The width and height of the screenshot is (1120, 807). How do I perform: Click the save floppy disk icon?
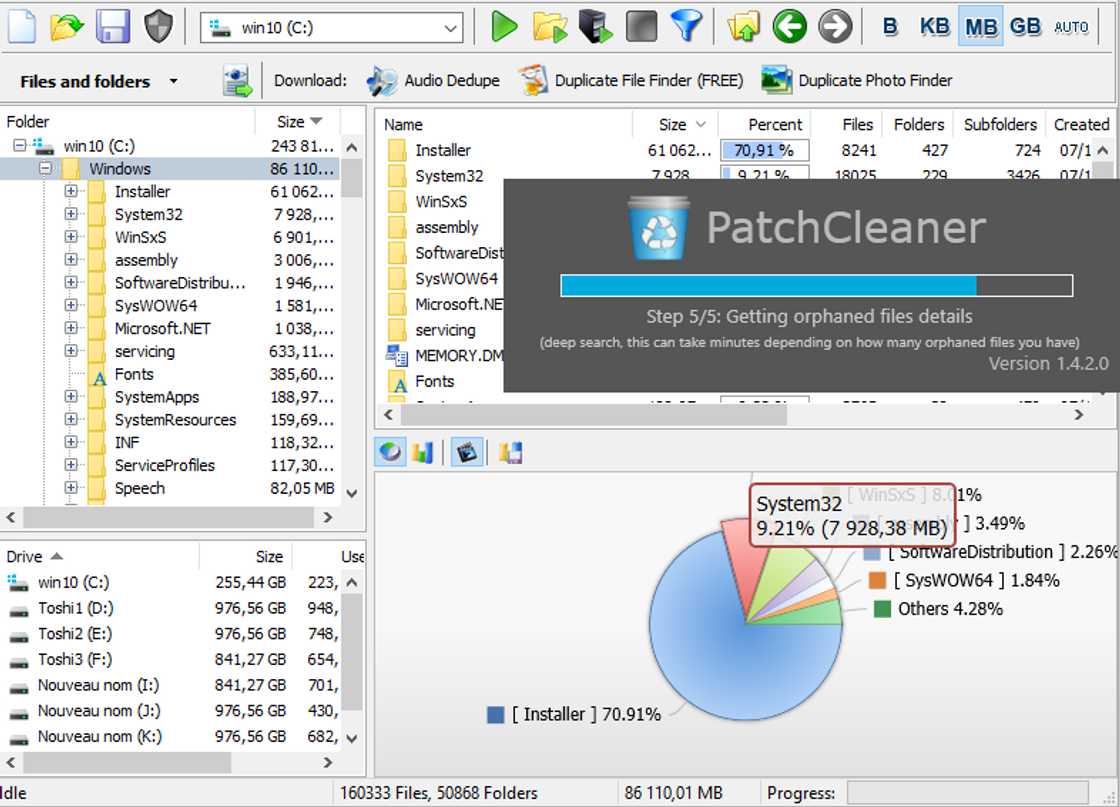pos(113,27)
